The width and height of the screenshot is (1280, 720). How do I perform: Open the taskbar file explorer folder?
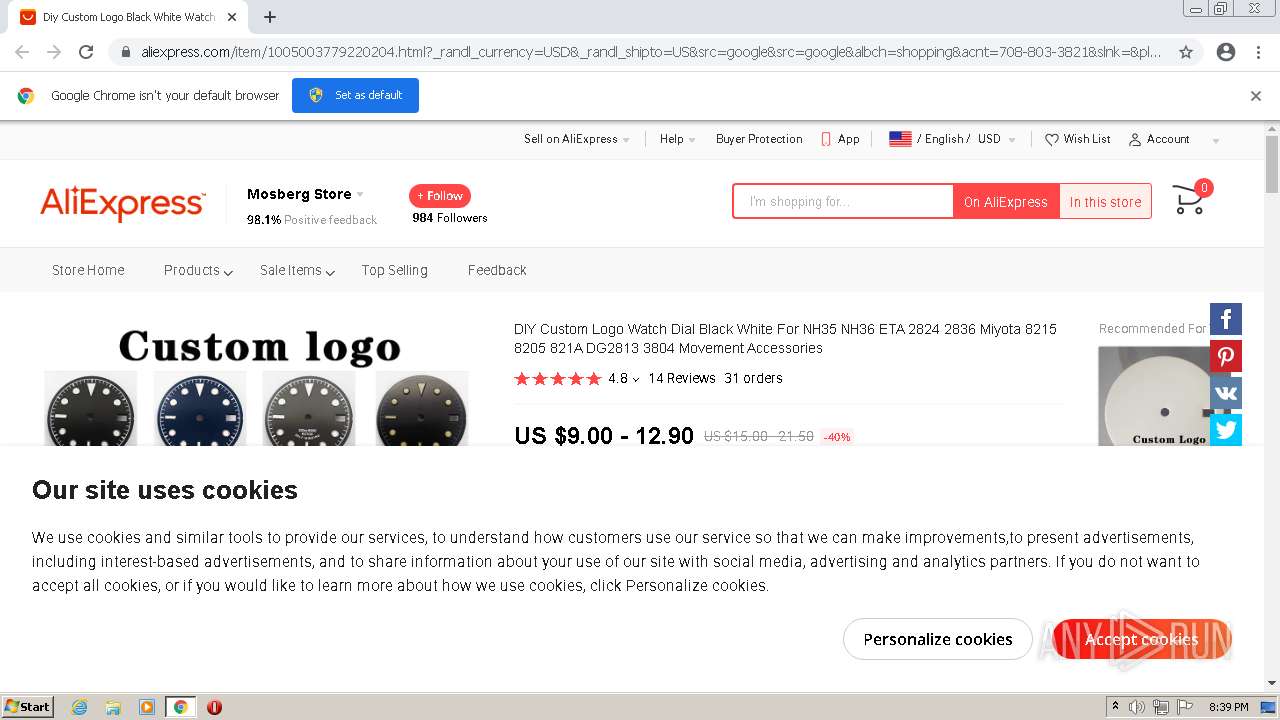click(x=113, y=707)
